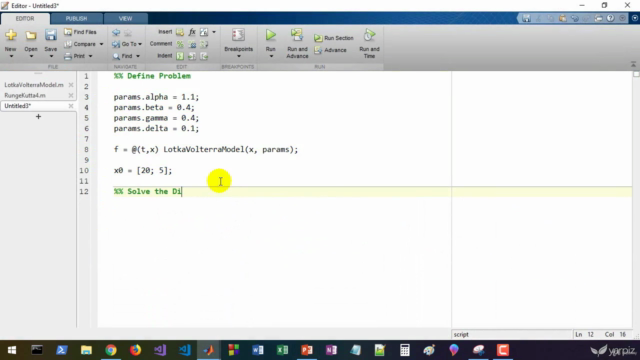Switch to the EDITOR tab
The height and width of the screenshot is (360, 640).
point(25,18)
